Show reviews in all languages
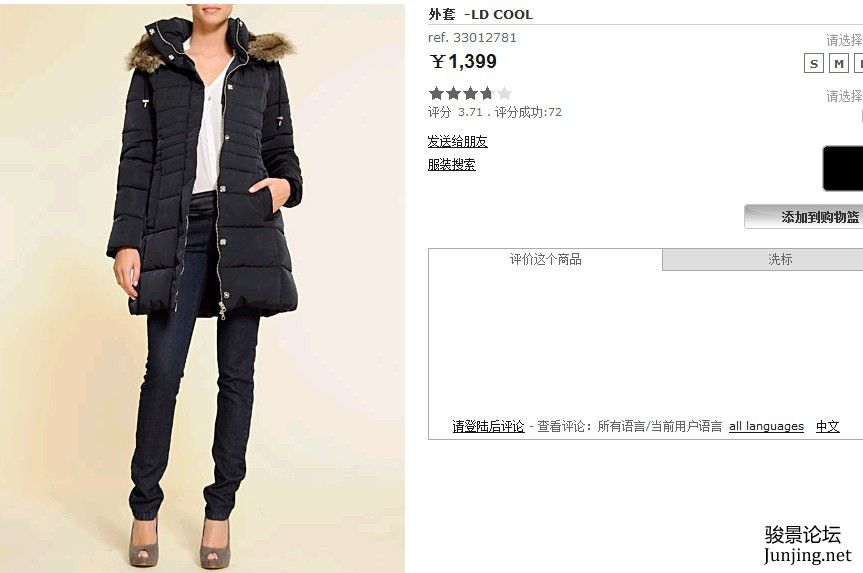863x573 pixels. [x=766, y=426]
